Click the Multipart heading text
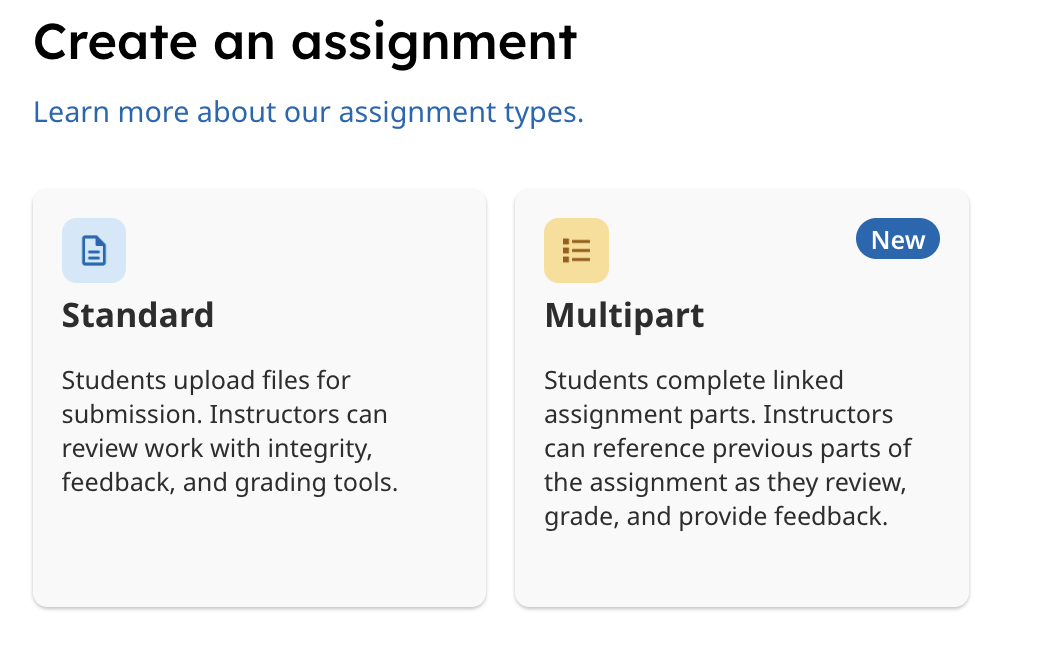 (x=624, y=316)
